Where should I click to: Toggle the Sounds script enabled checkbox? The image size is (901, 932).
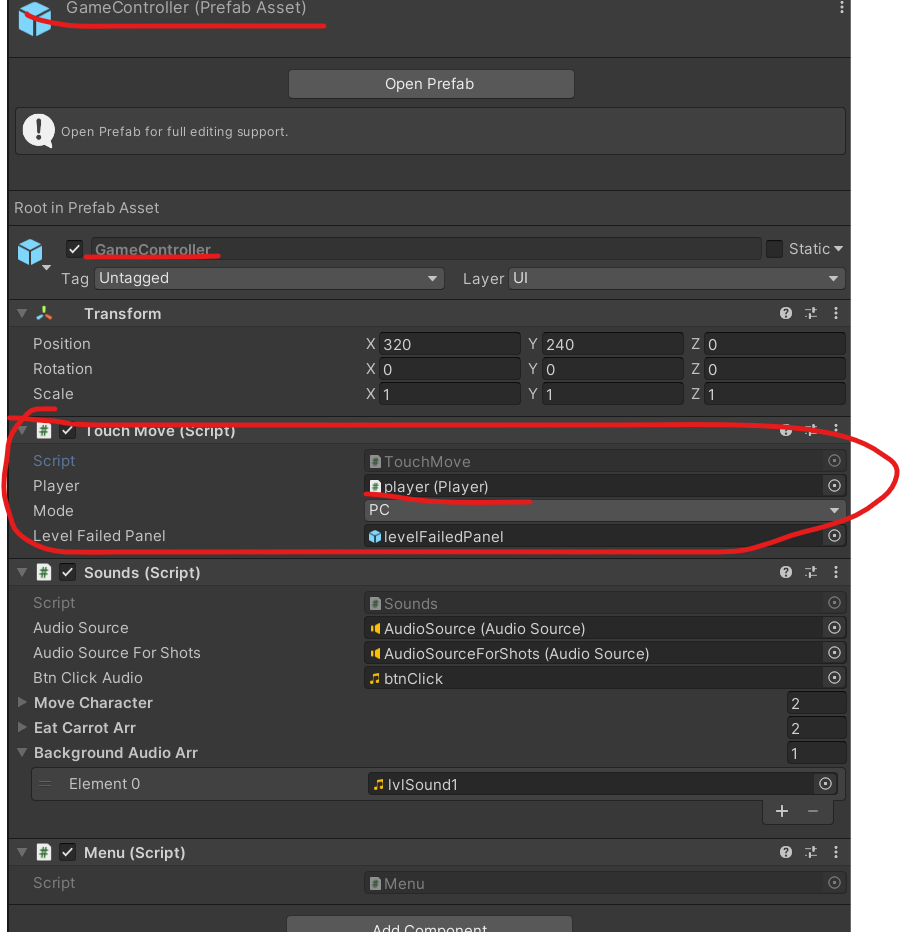coord(68,572)
